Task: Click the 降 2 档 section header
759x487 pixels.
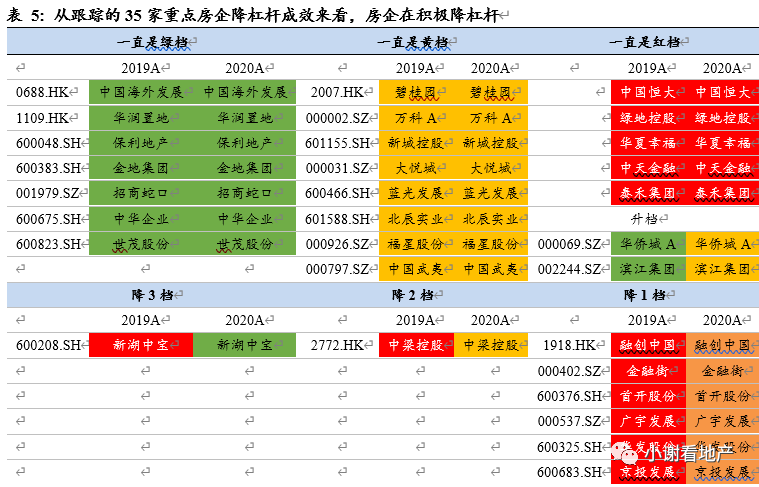Action: click(412, 295)
